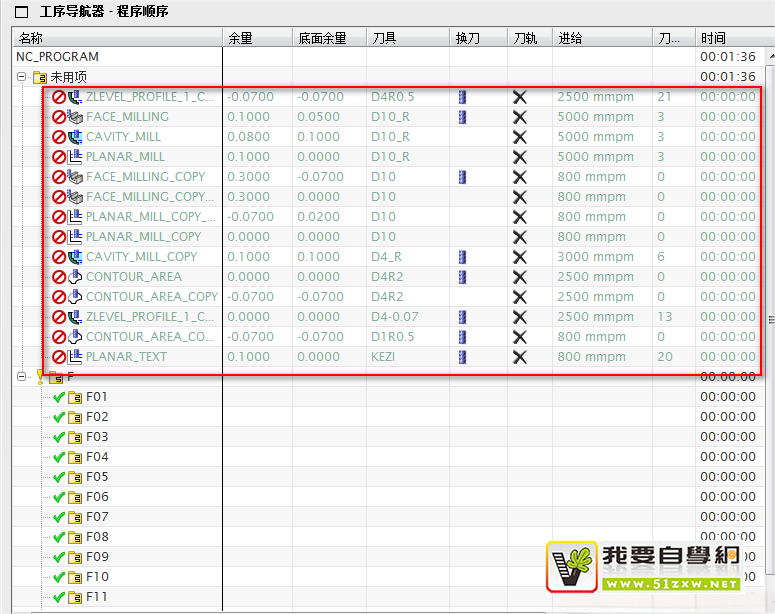Select the NC_PROGRAM root node
The height and width of the screenshot is (614, 775).
pyautogui.click(x=57, y=57)
